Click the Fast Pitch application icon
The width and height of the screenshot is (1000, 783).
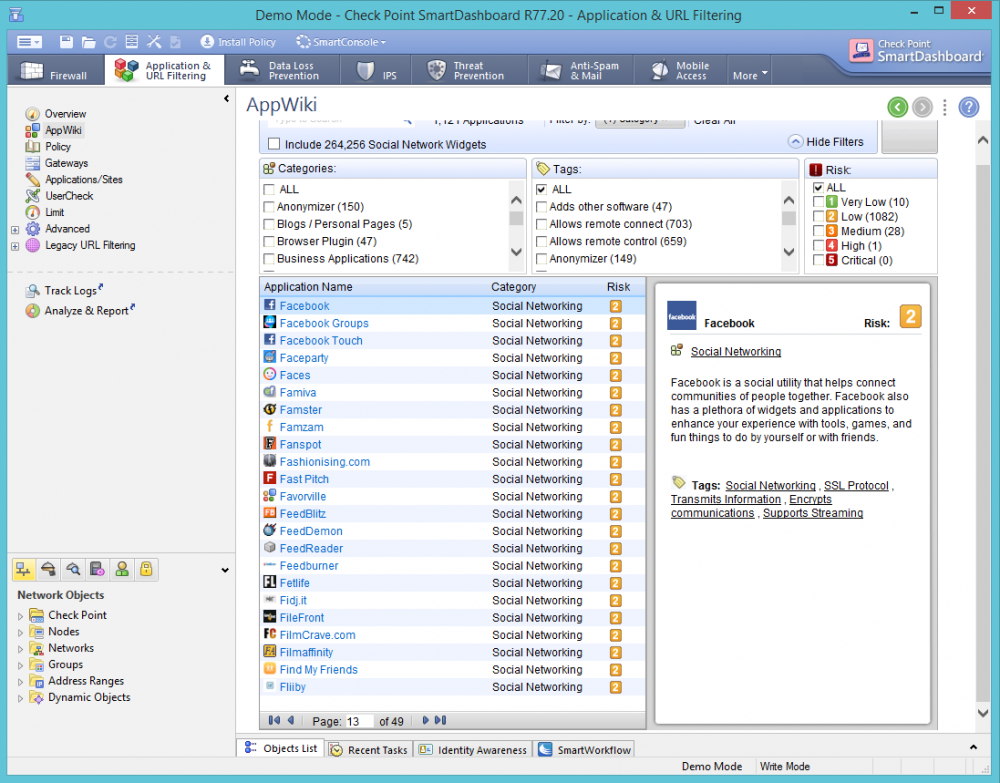point(270,478)
